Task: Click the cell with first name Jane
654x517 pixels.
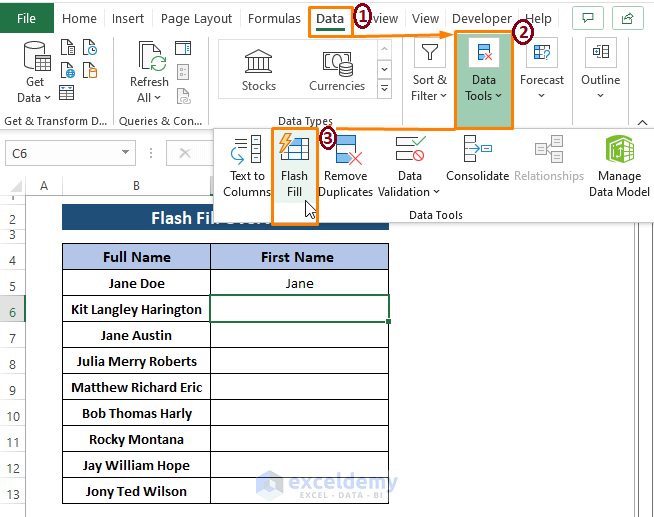Action: tap(299, 283)
